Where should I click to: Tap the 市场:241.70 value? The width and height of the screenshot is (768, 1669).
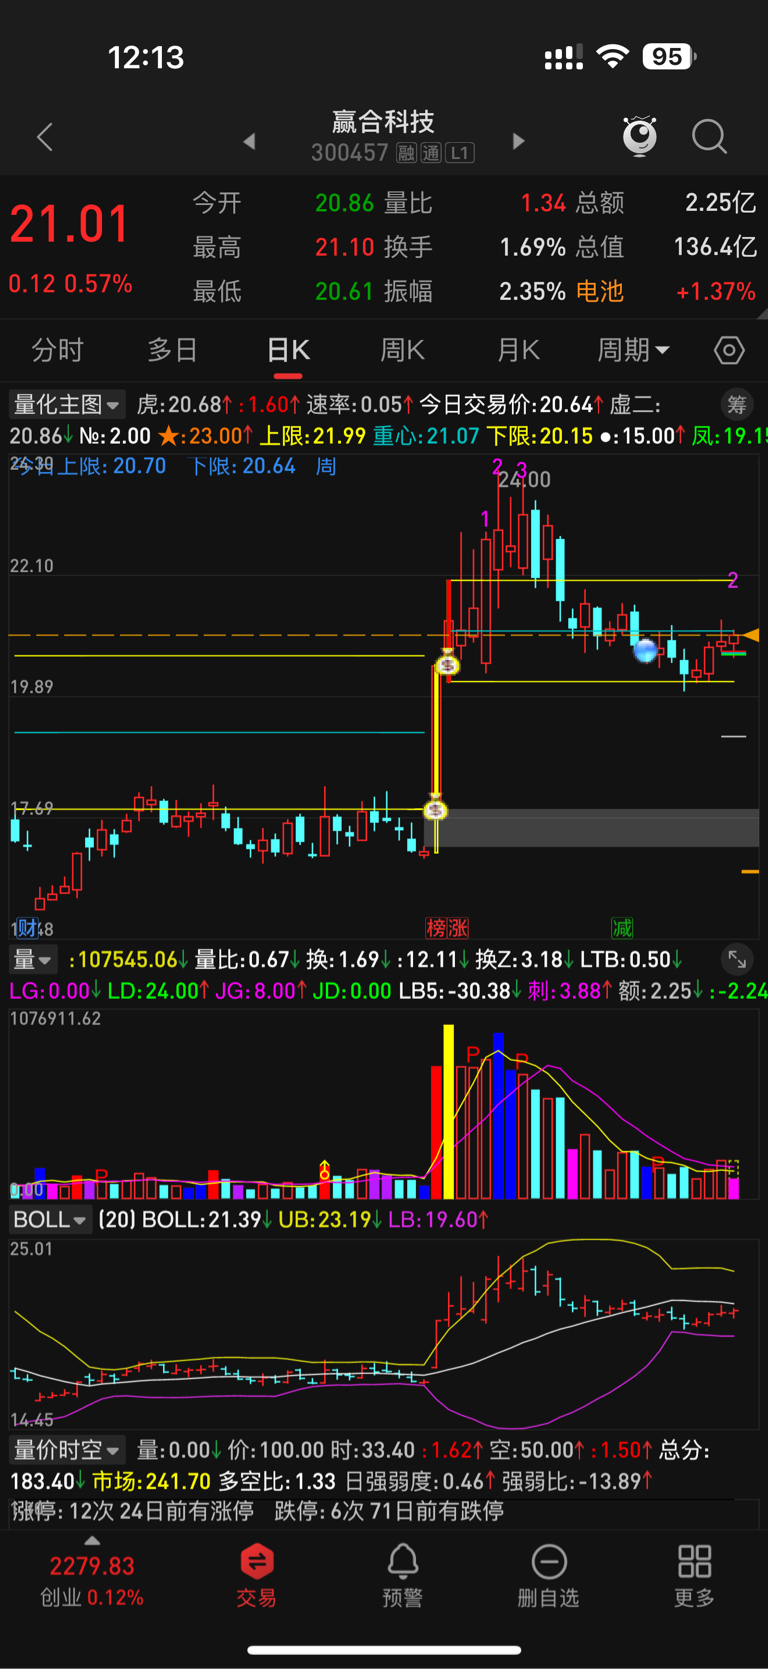[x=151, y=1481]
